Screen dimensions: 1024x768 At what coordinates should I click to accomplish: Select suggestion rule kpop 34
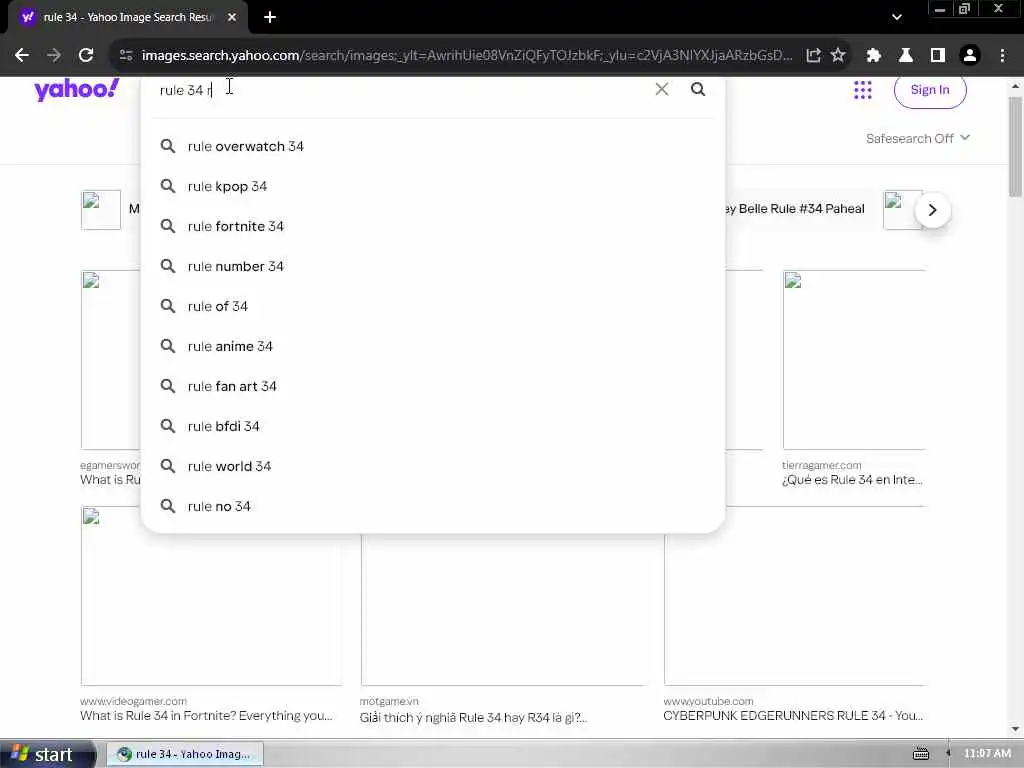coord(432,186)
